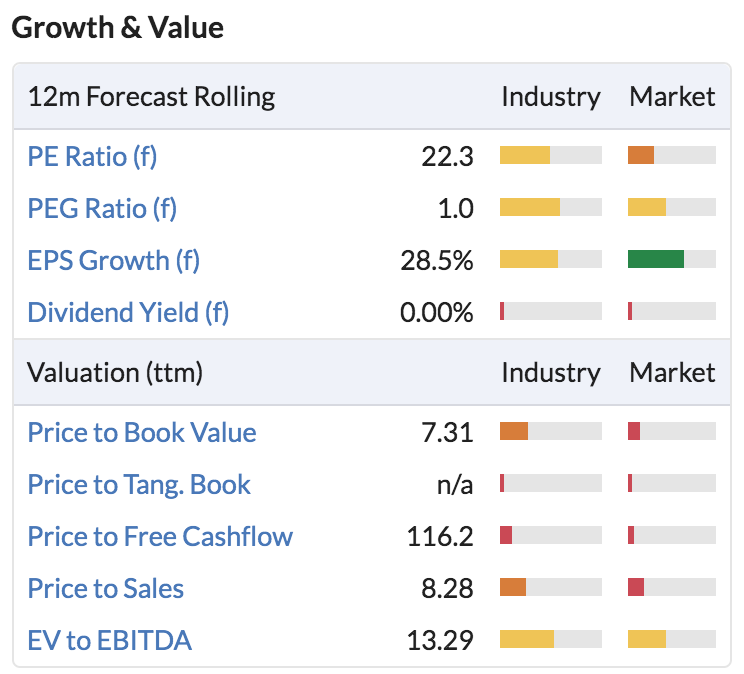Viewport: 744px width, 674px height.
Task: Open the PE Ratio (f) link
Action: pyautogui.click(x=92, y=156)
